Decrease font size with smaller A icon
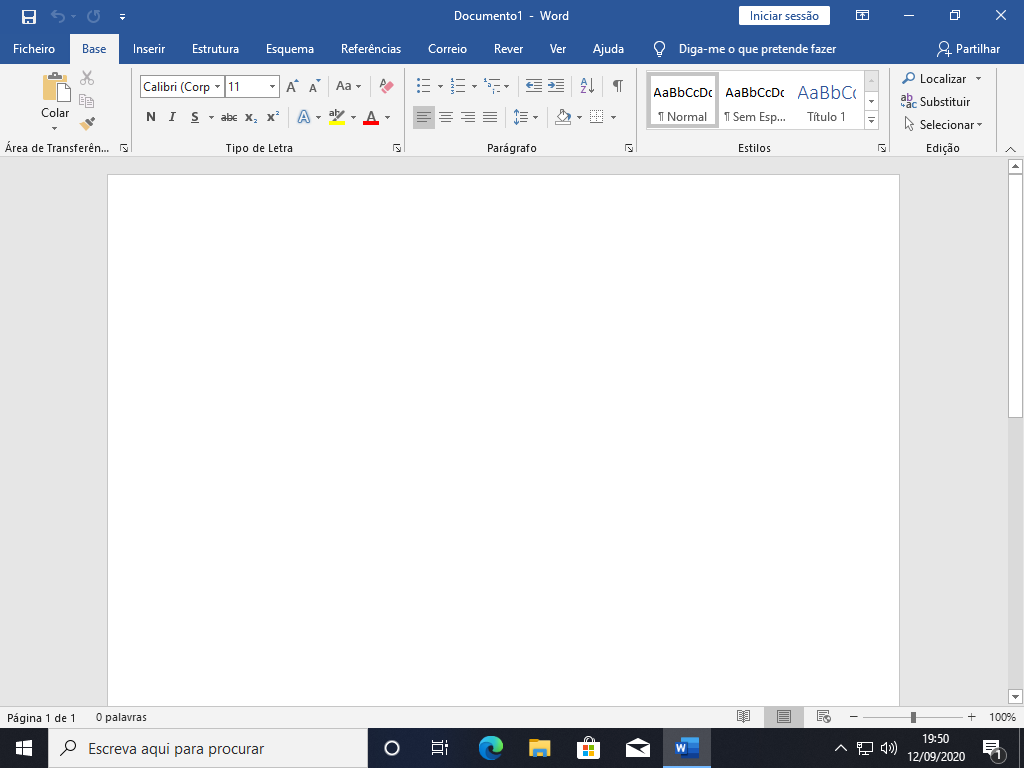This screenshot has width=1024, height=768. (x=315, y=86)
